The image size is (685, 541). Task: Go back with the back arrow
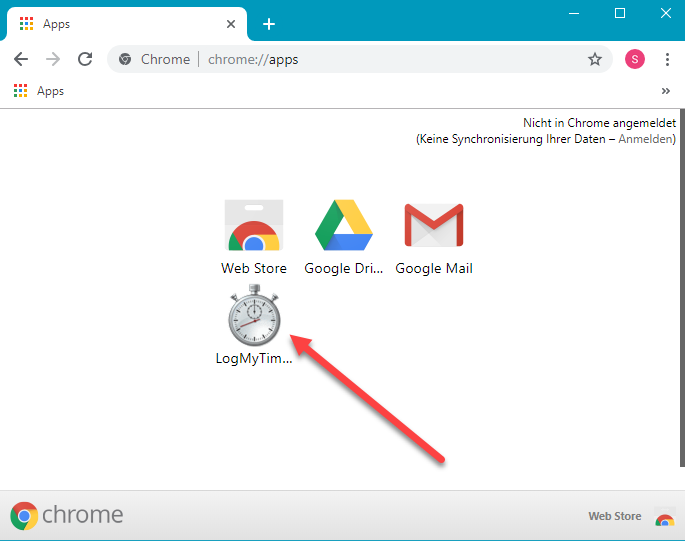[21, 59]
